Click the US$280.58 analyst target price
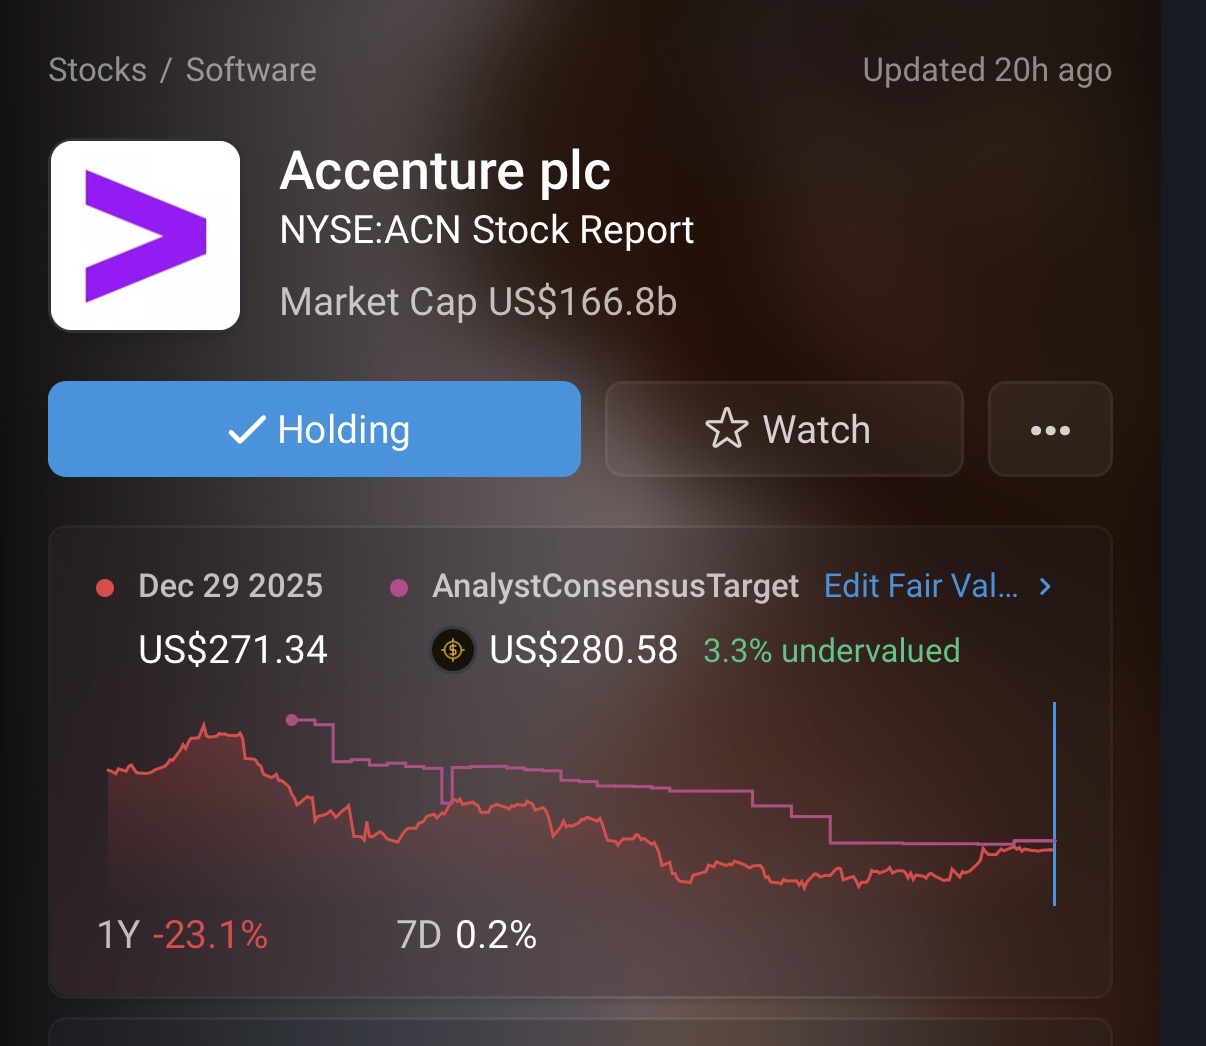The width and height of the screenshot is (1206, 1046). [x=583, y=651]
